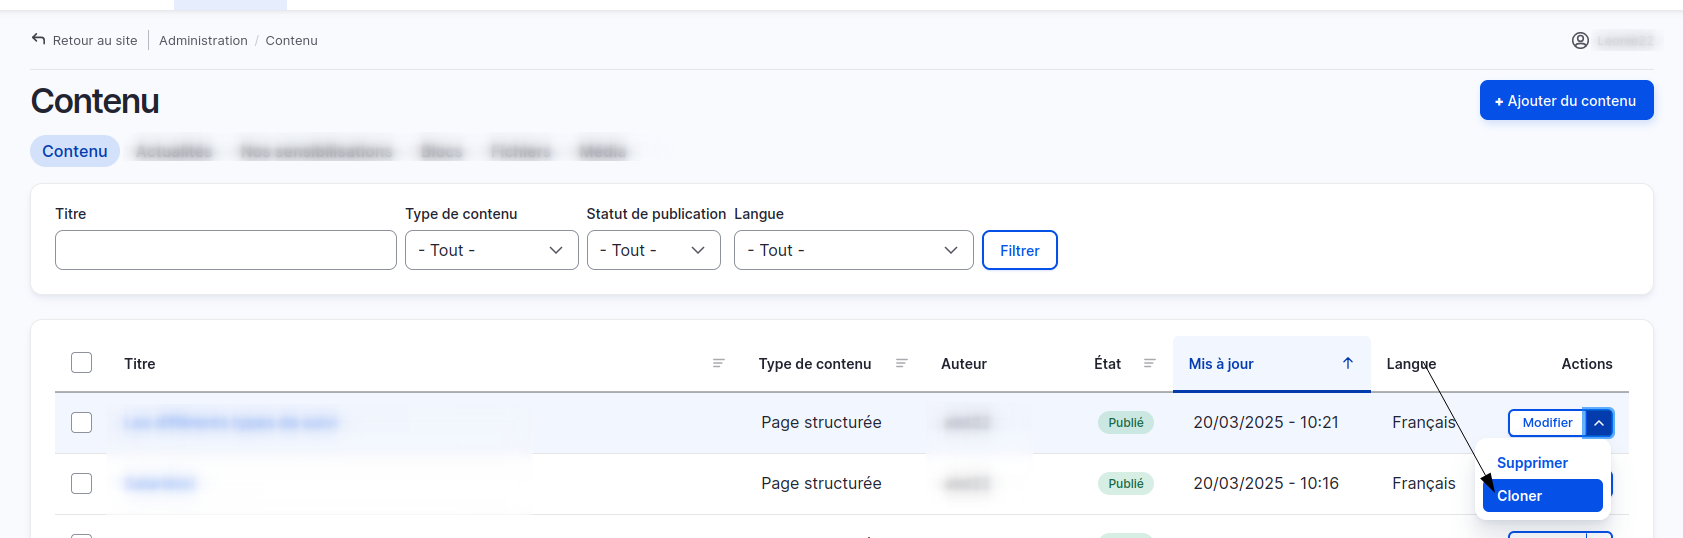Click the date 20/03/2025 - 10:21

coord(1266,422)
